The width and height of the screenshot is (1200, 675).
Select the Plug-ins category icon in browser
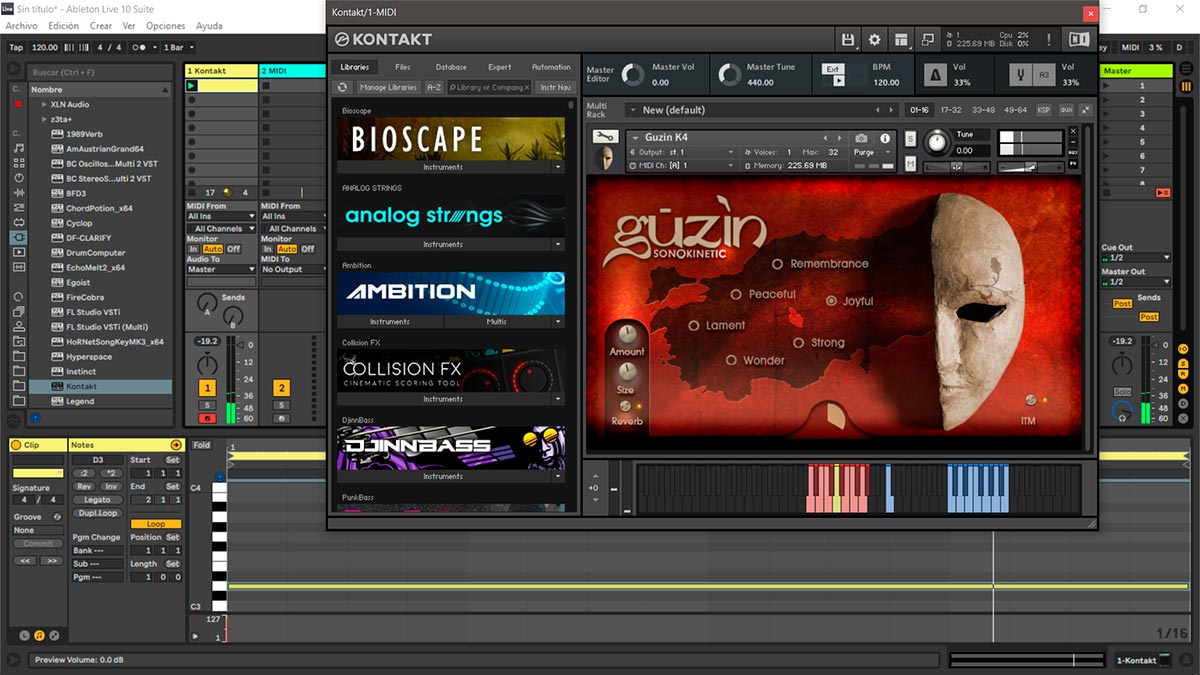[x=19, y=237]
